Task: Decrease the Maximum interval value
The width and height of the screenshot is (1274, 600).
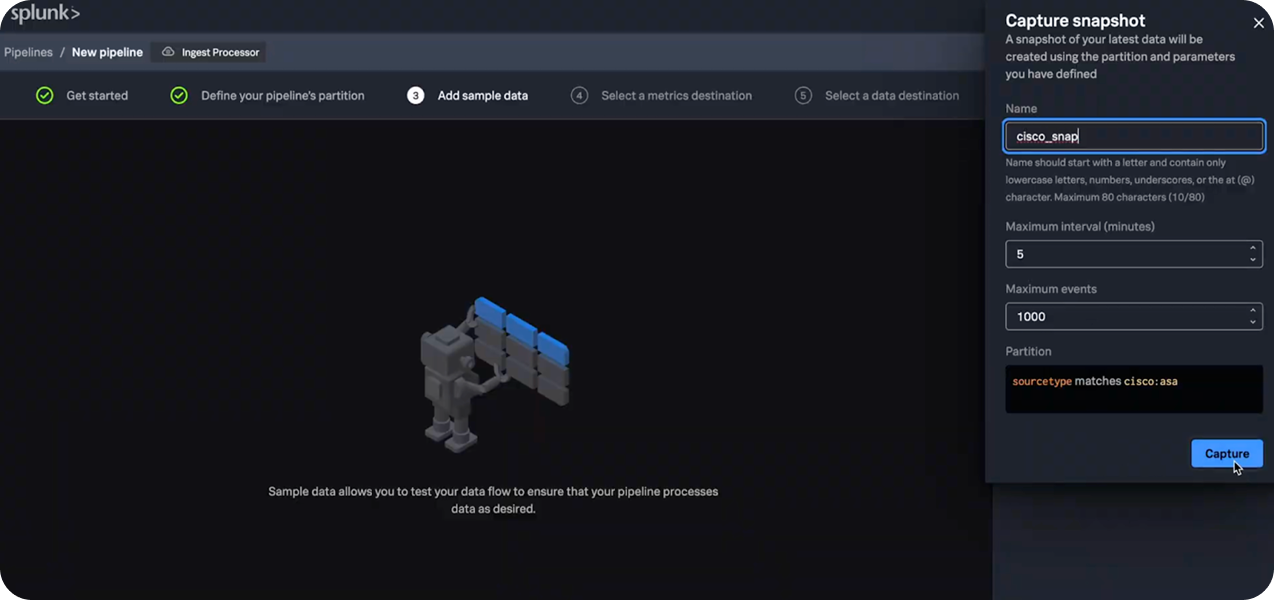Action: (x=1252, y=260)
